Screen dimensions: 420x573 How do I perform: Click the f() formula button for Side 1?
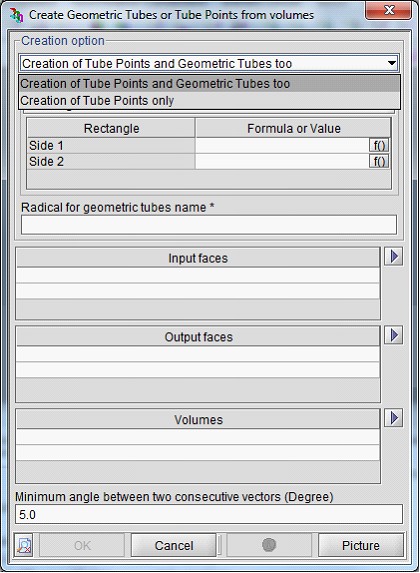point(379,145)
